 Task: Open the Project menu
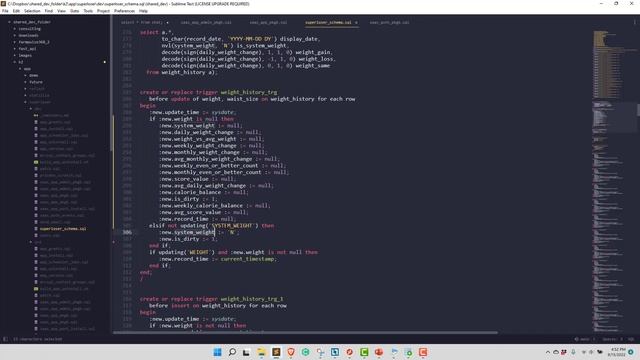103,11
